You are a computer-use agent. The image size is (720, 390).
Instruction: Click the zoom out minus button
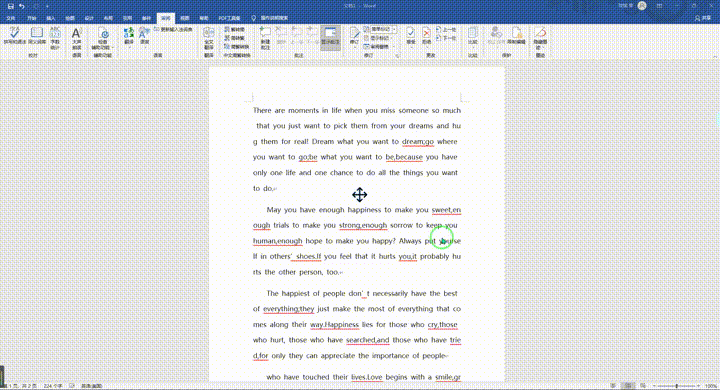pyautogui.click(x=654, y=386)
